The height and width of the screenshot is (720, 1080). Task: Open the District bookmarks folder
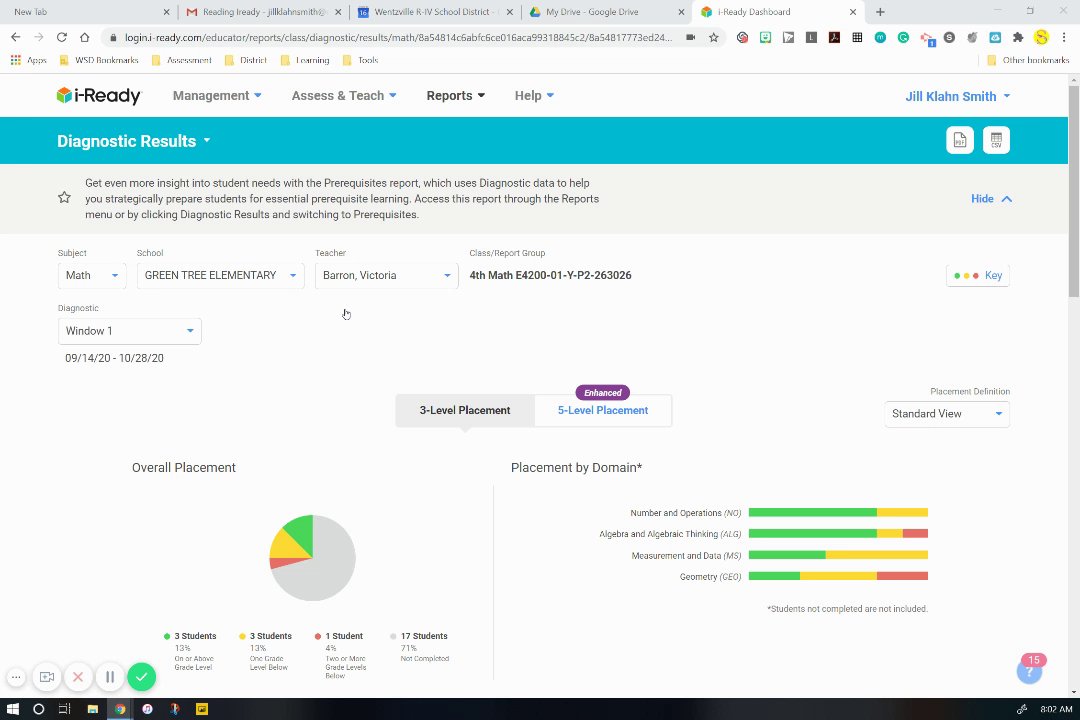246,61
